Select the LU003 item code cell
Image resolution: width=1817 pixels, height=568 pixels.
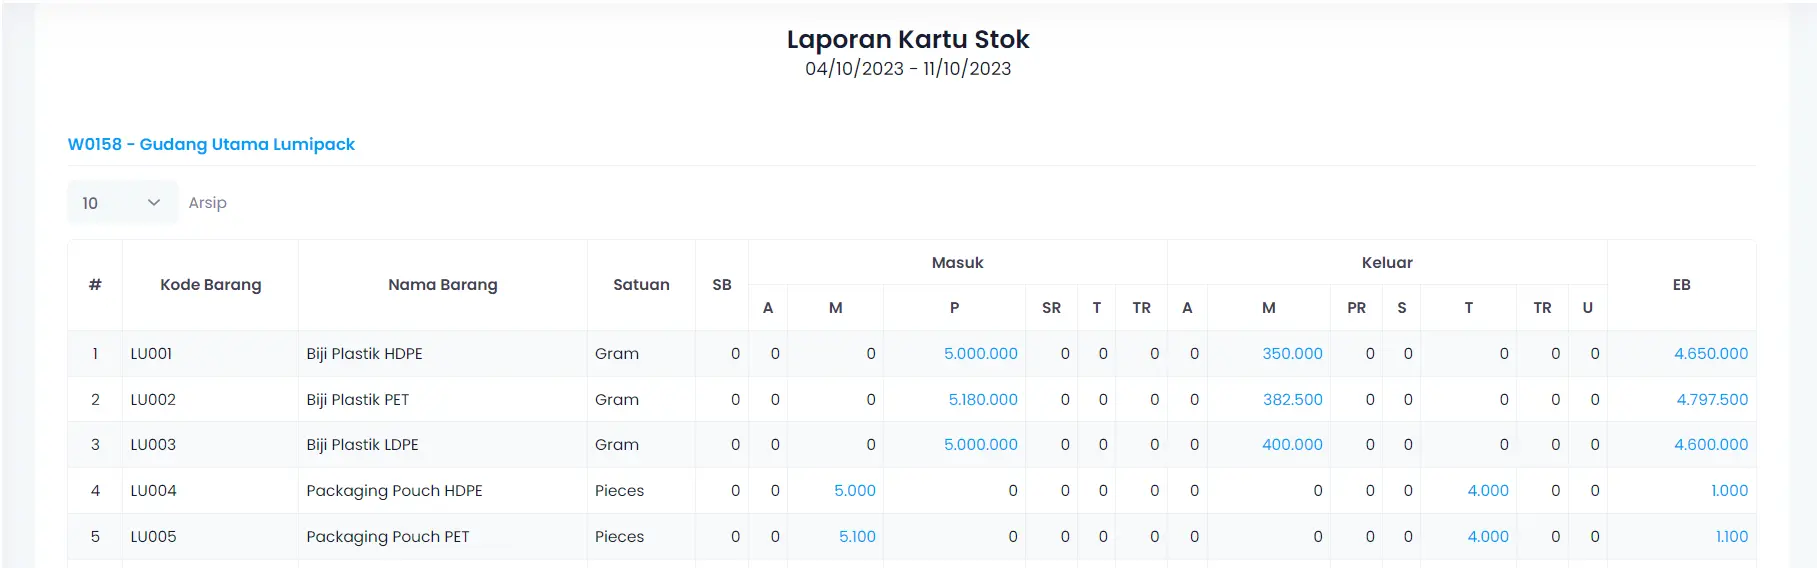tap(211, 445)
